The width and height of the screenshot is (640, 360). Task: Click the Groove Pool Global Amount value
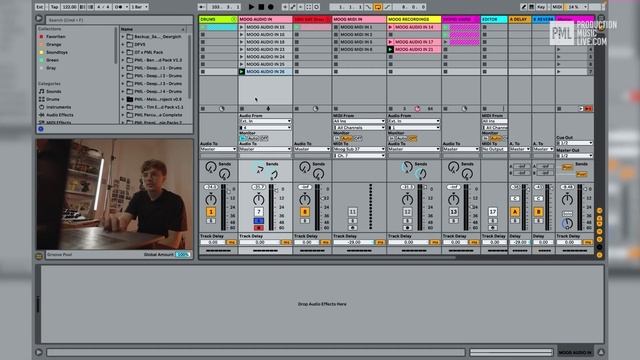[x=182, y=254]
